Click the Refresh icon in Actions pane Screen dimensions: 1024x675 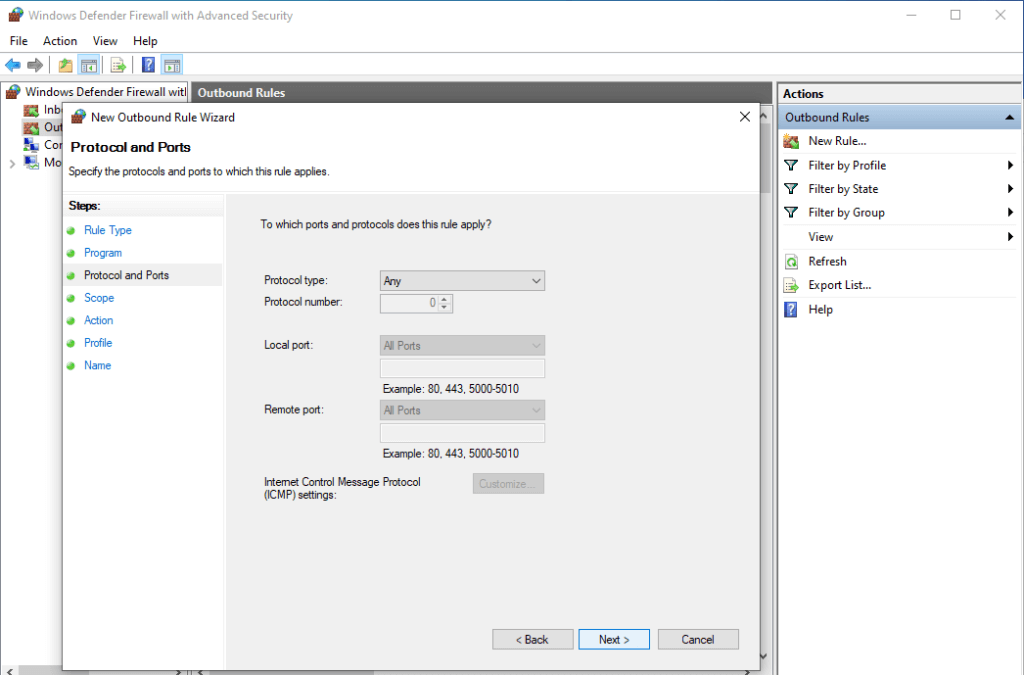coord(792,262)
